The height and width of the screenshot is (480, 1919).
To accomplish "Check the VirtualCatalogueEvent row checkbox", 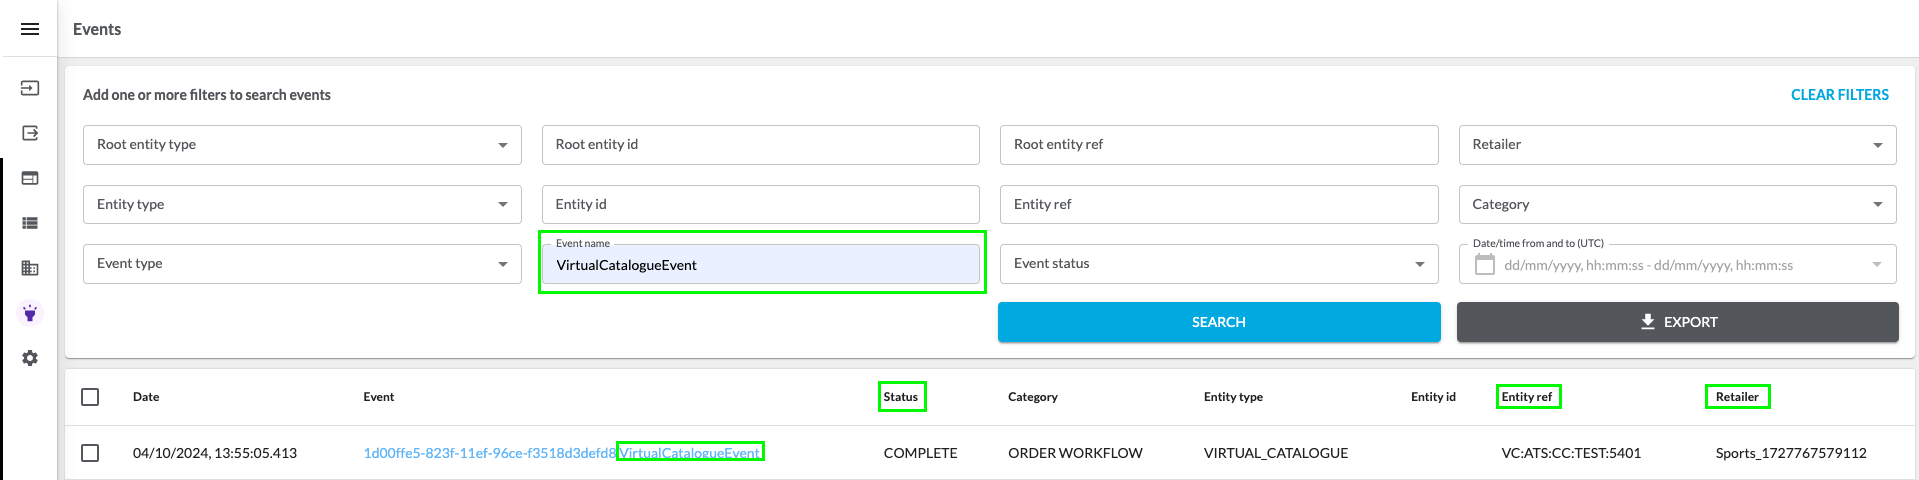I will 90,453.
